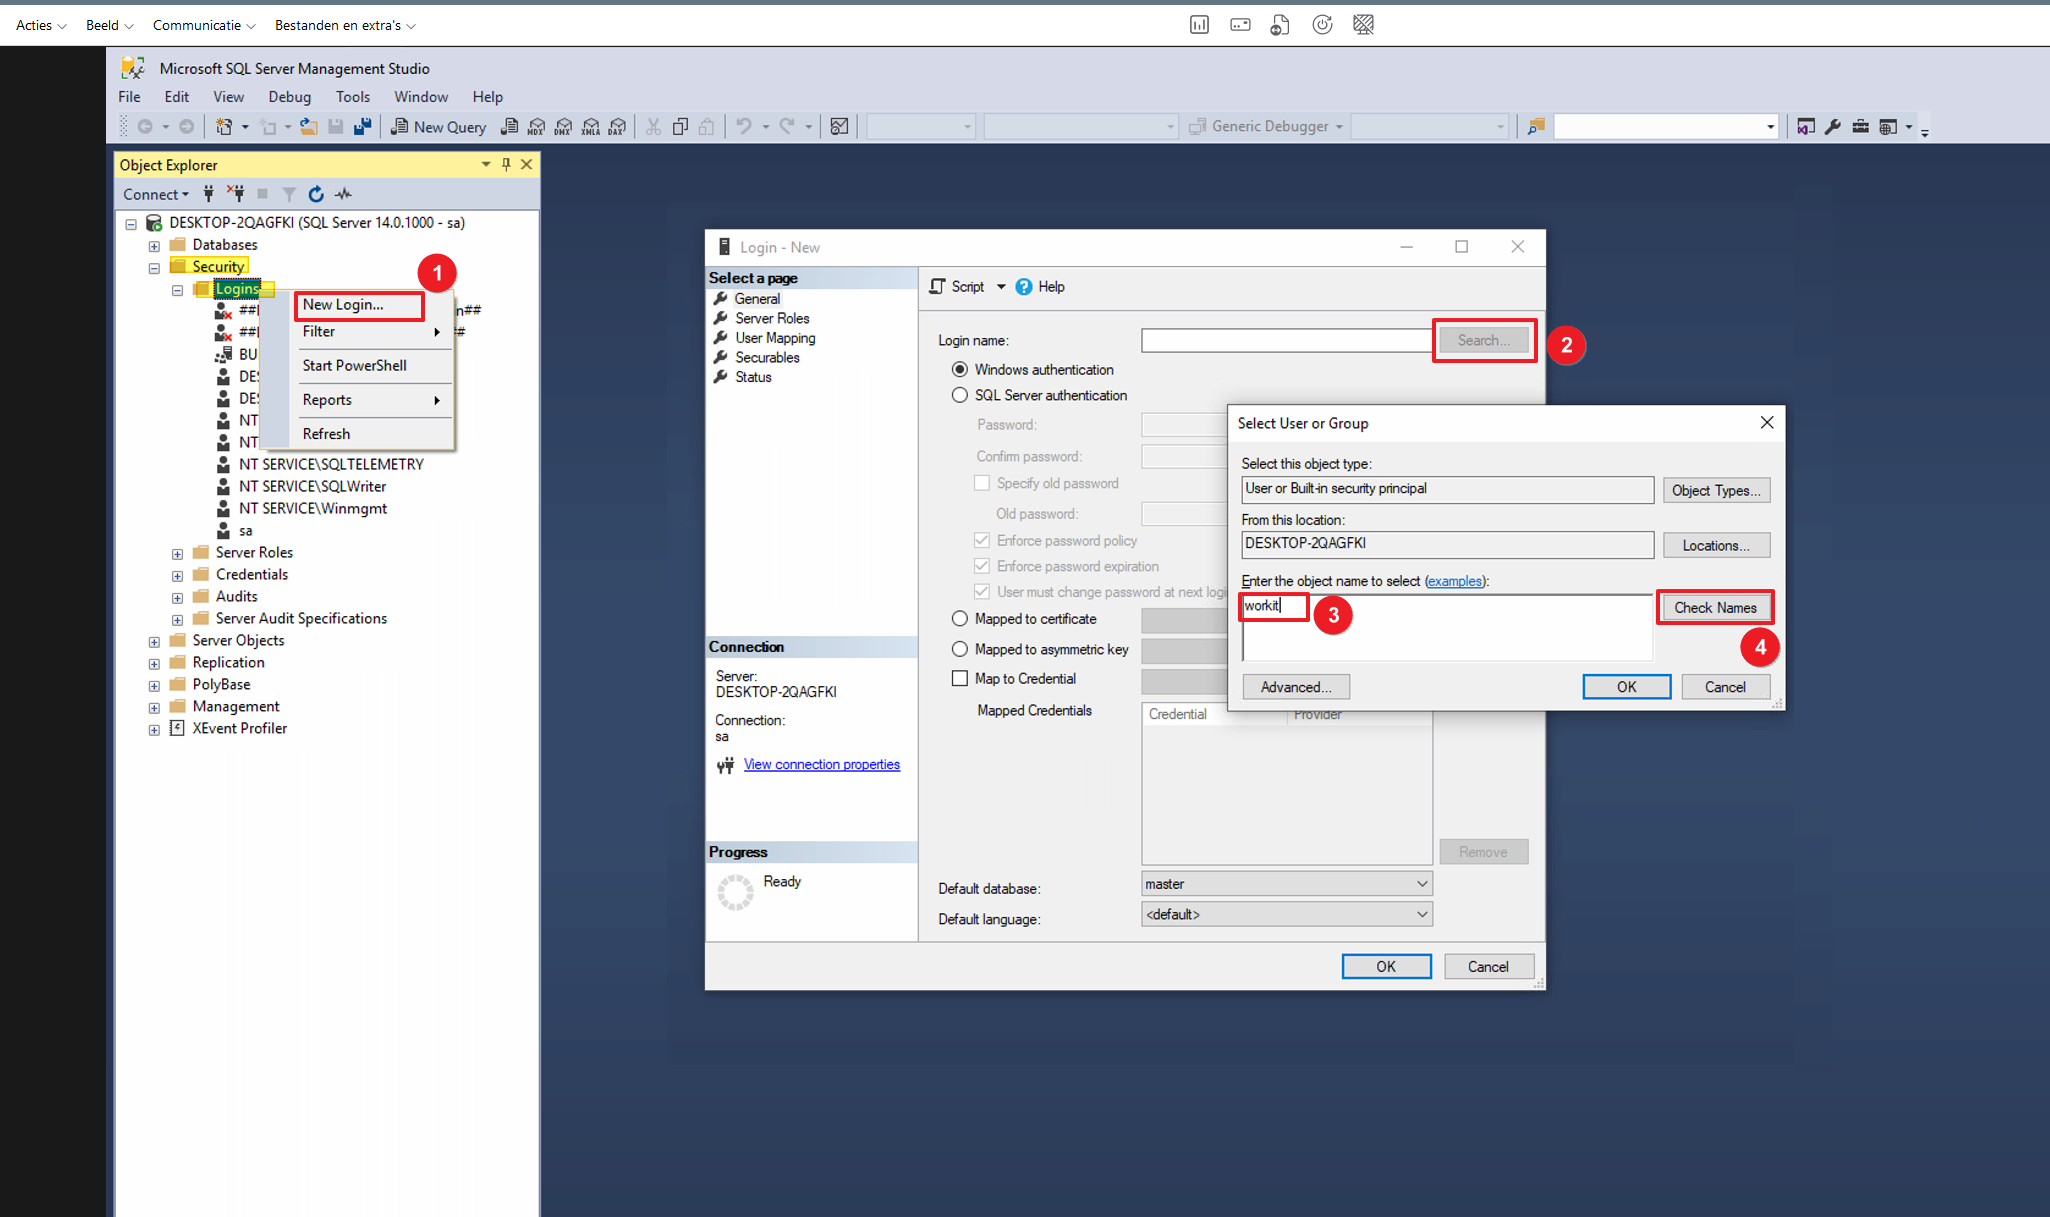Click the MDX query icon
2050x1217 pixels.
(x=537, y=126)
